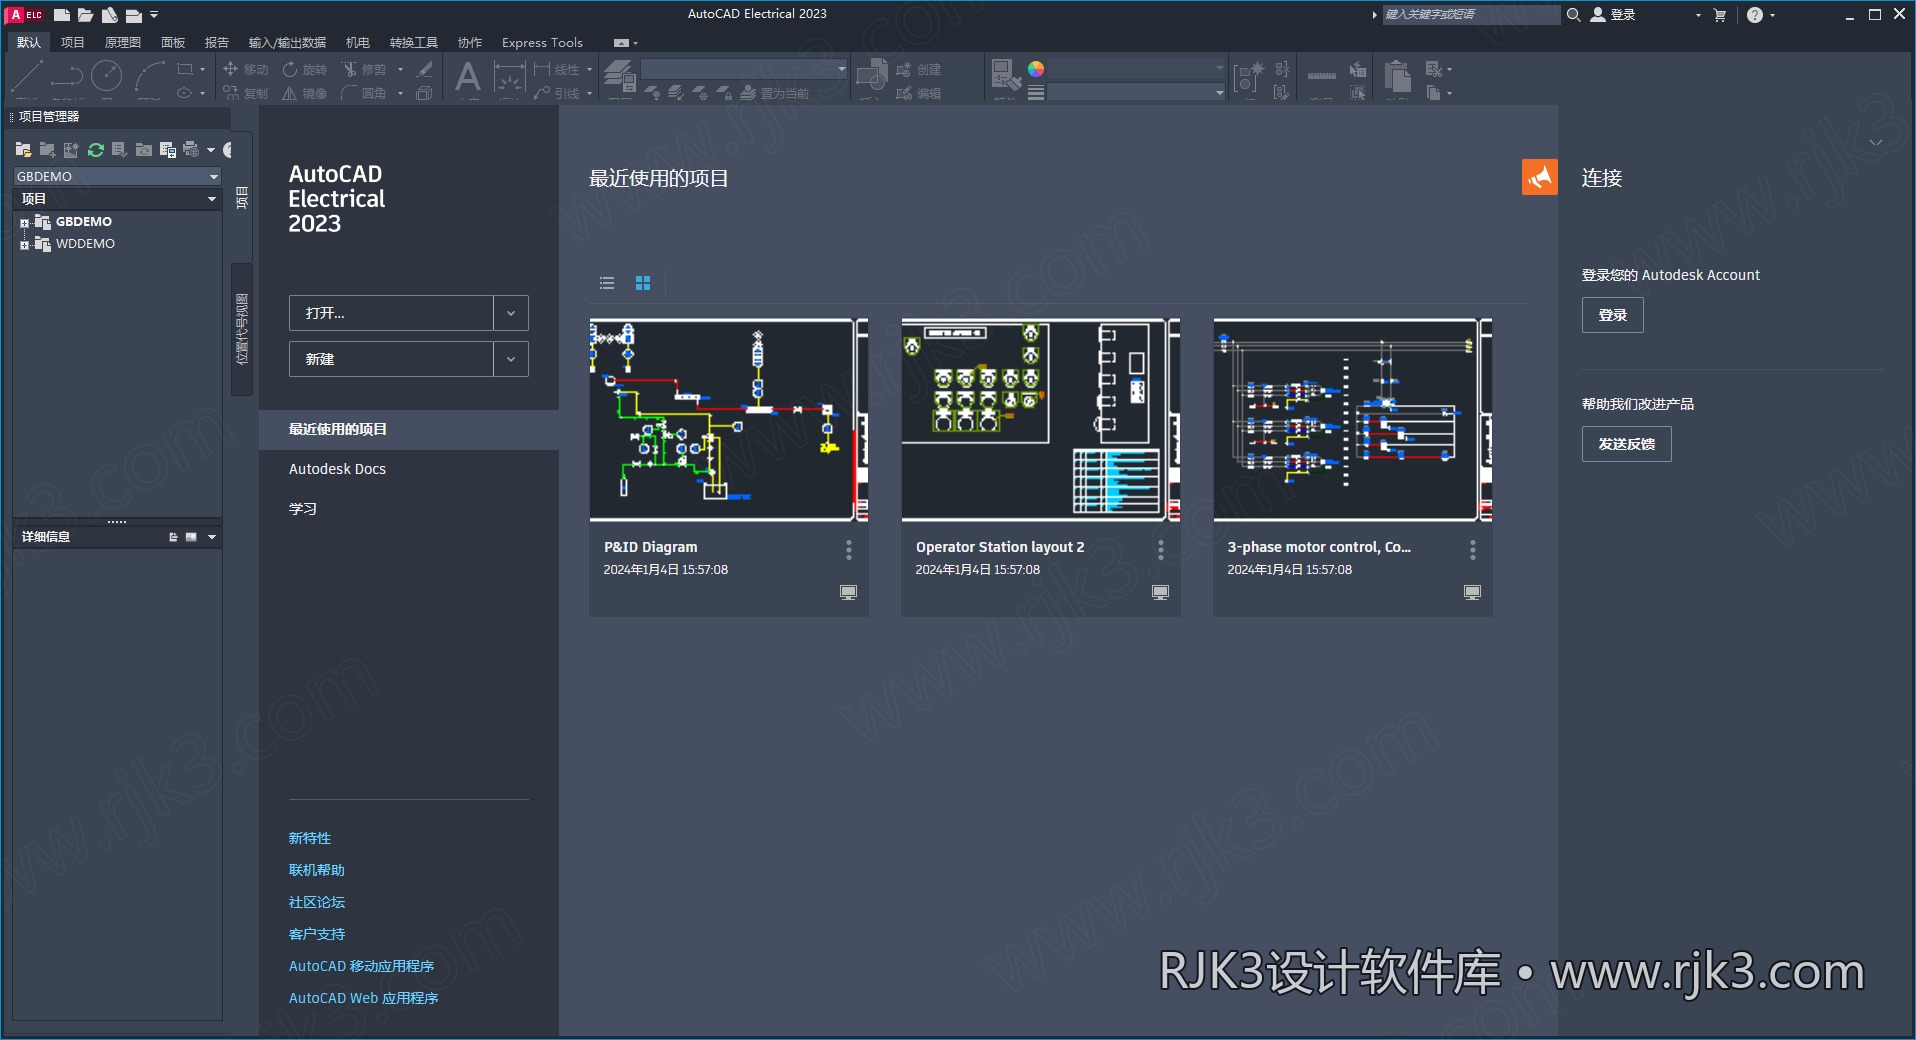Open the dropdown arrow beside 新建

511,359
